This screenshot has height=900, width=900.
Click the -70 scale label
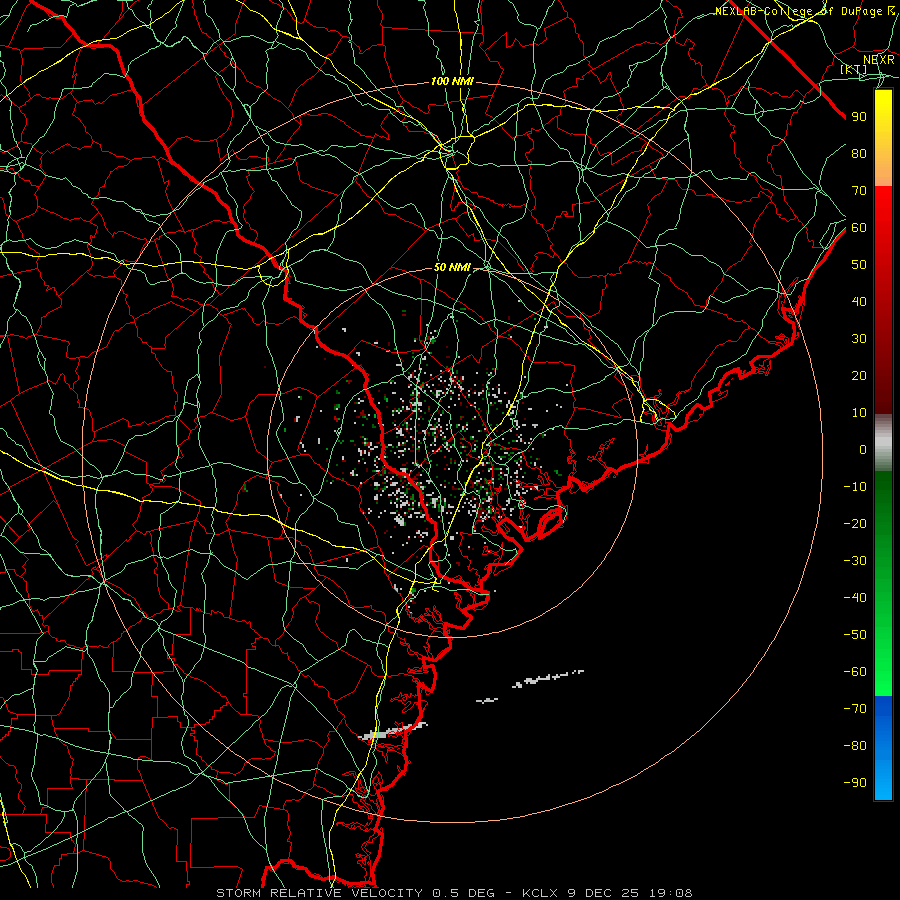click(855, 709)
